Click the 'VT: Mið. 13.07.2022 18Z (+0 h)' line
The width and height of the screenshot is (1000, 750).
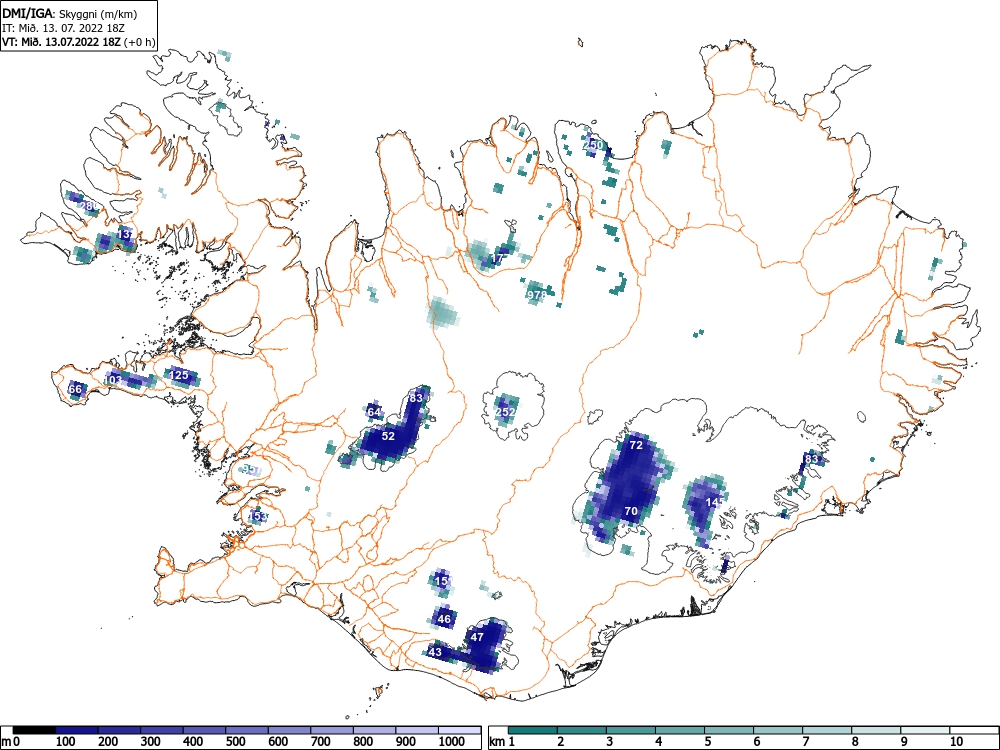tap(78, 42)
